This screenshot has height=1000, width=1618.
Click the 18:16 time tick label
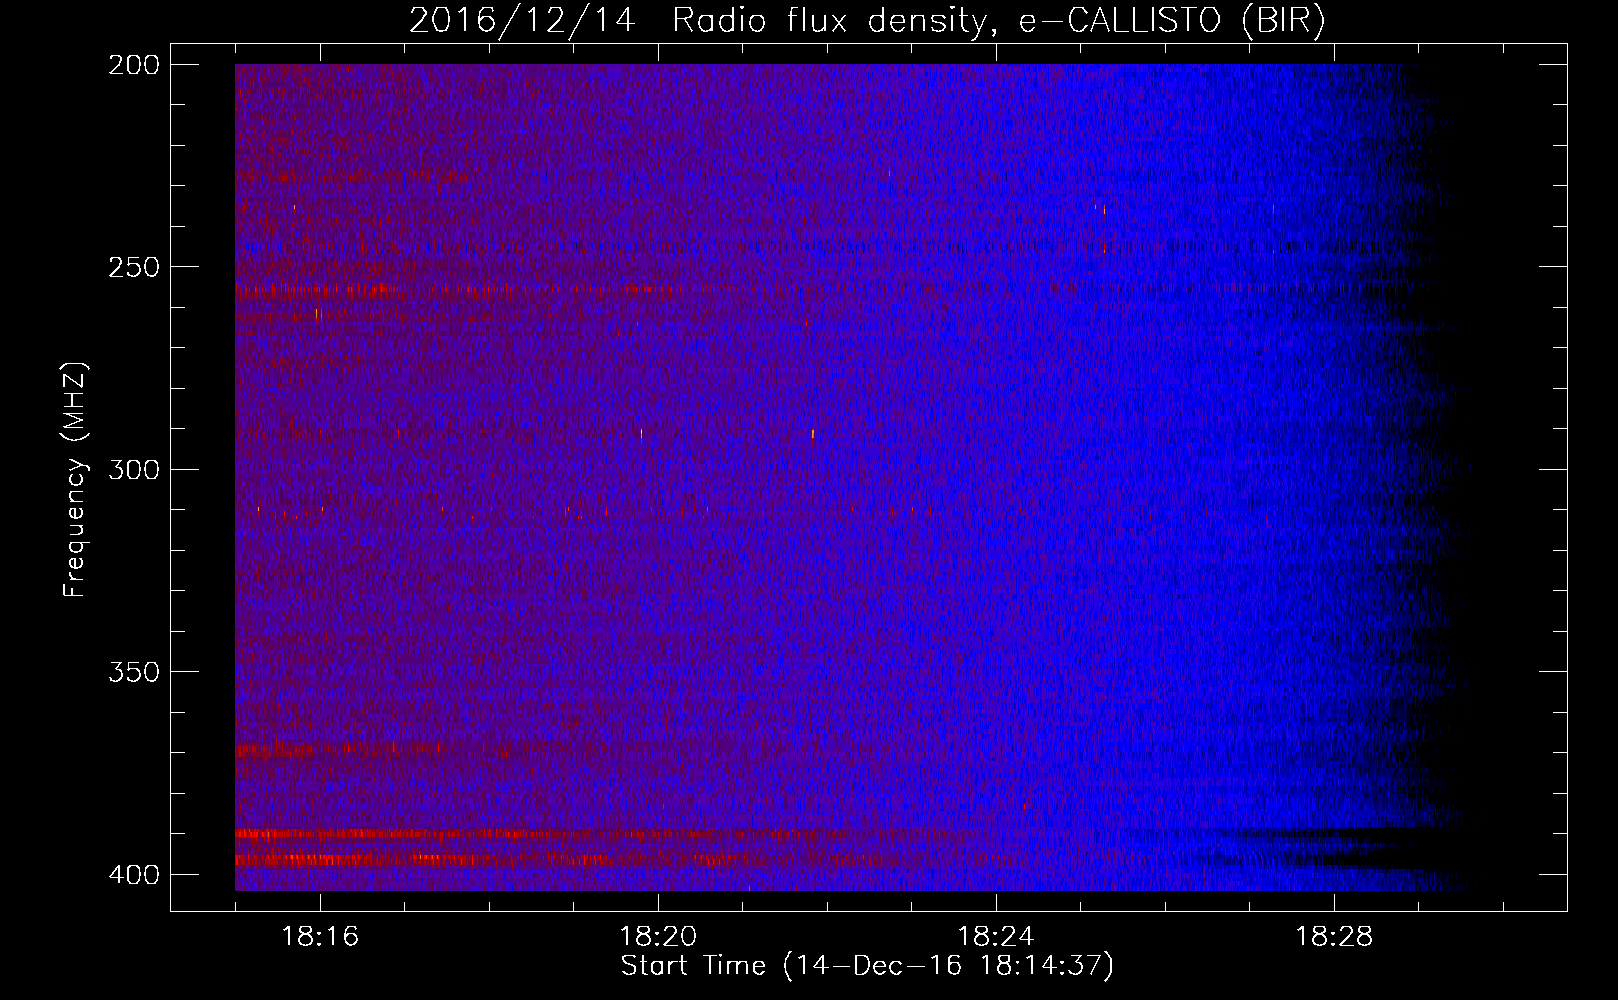(x=320, y=937)
